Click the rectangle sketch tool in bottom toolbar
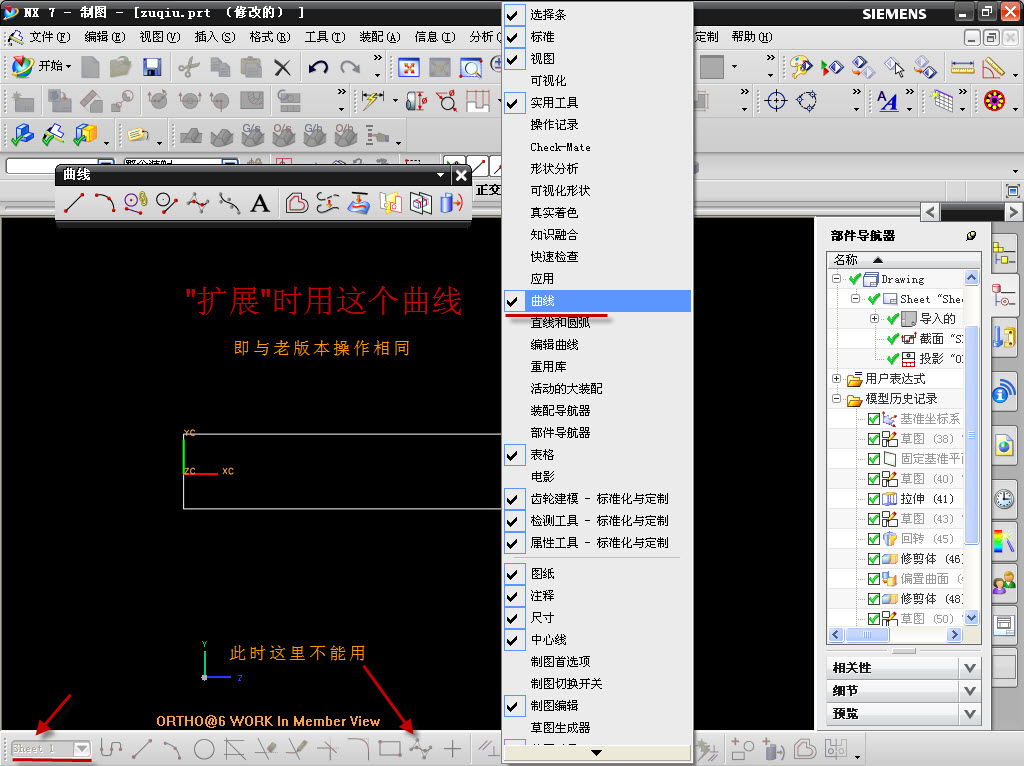 pos(390,748)
